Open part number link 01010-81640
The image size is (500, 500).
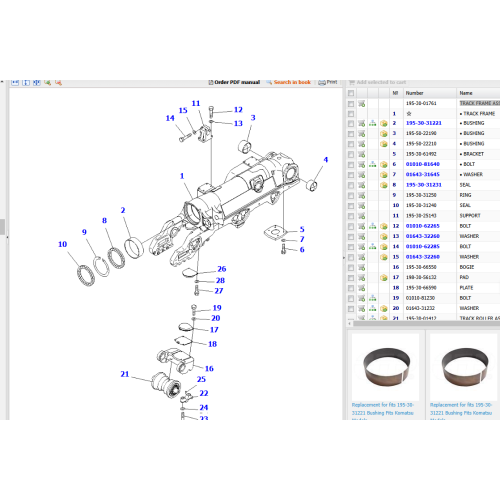tap(423, 164)
